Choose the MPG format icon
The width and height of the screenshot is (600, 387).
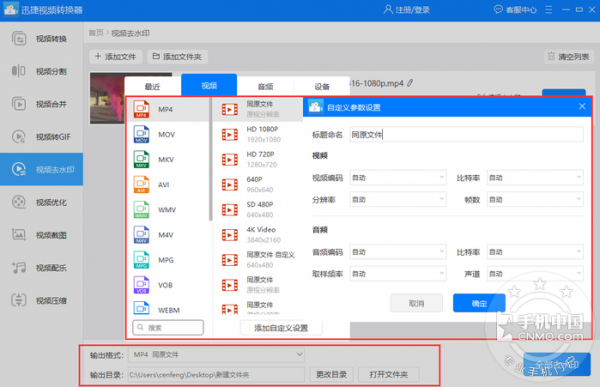click(x=141, y=260)
